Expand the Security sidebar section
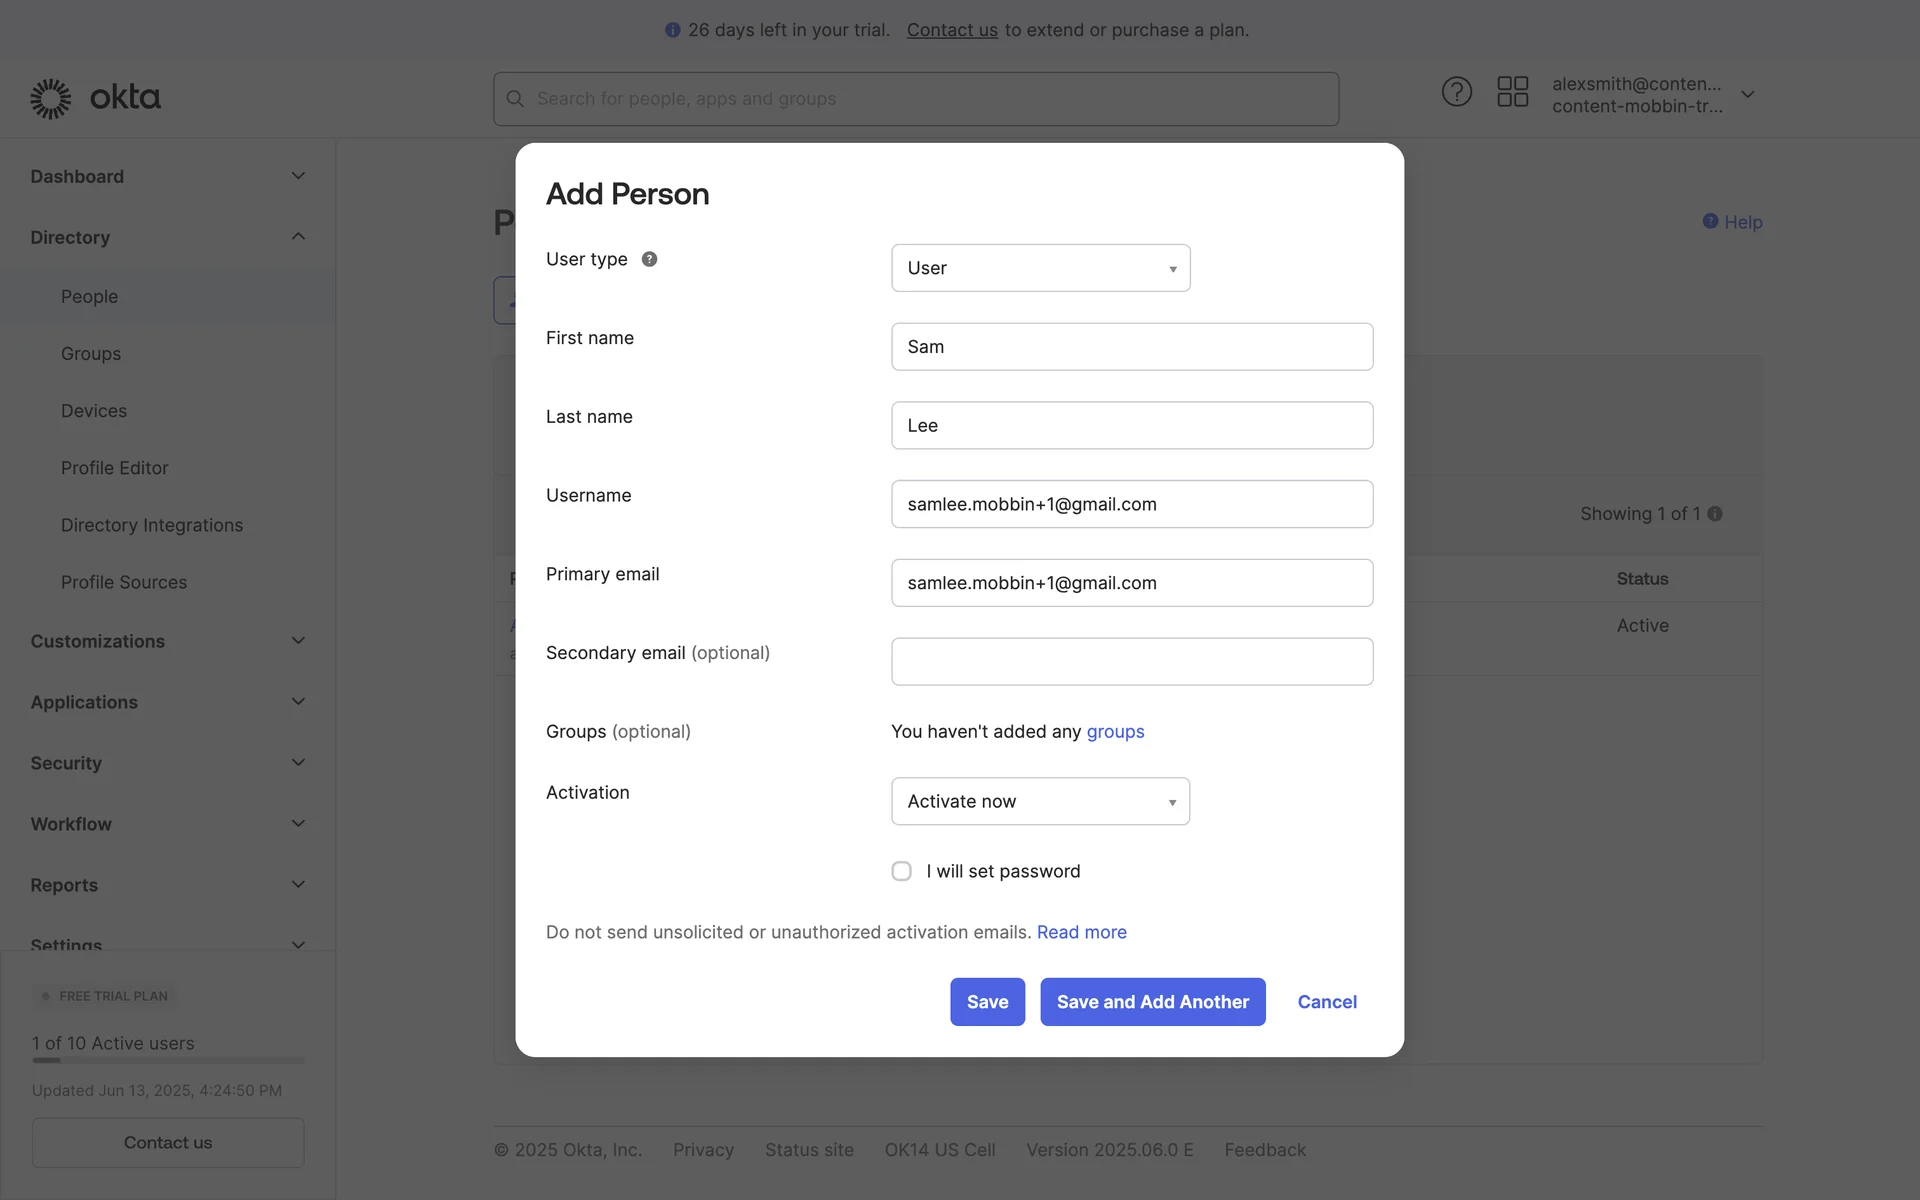The width and height of the screenshot is (1920, 1200). (297, 763)
